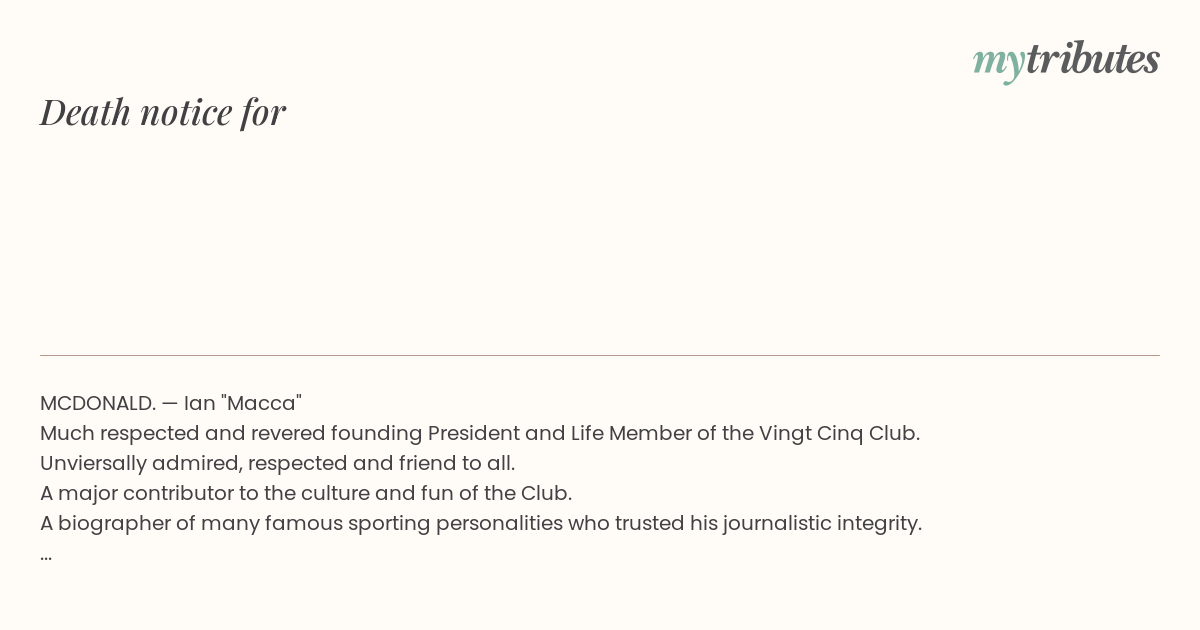Click the green "my" in the logo
This screenshot has height=630, width=1200.
pyautogui.click(x=998, y=63)
